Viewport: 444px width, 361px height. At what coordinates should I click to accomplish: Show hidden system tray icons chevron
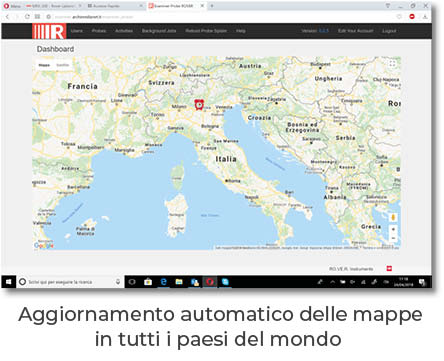click(x=332, y=282)
